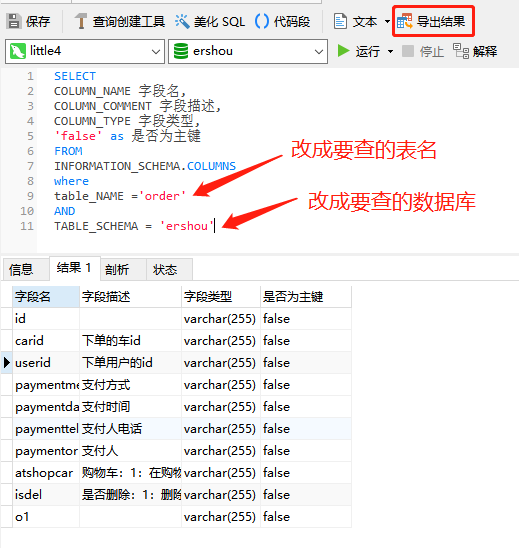This screenshot has height=548, width=519.
Task: Click the 下单用户的id description cell
Action: coord(130,363)
